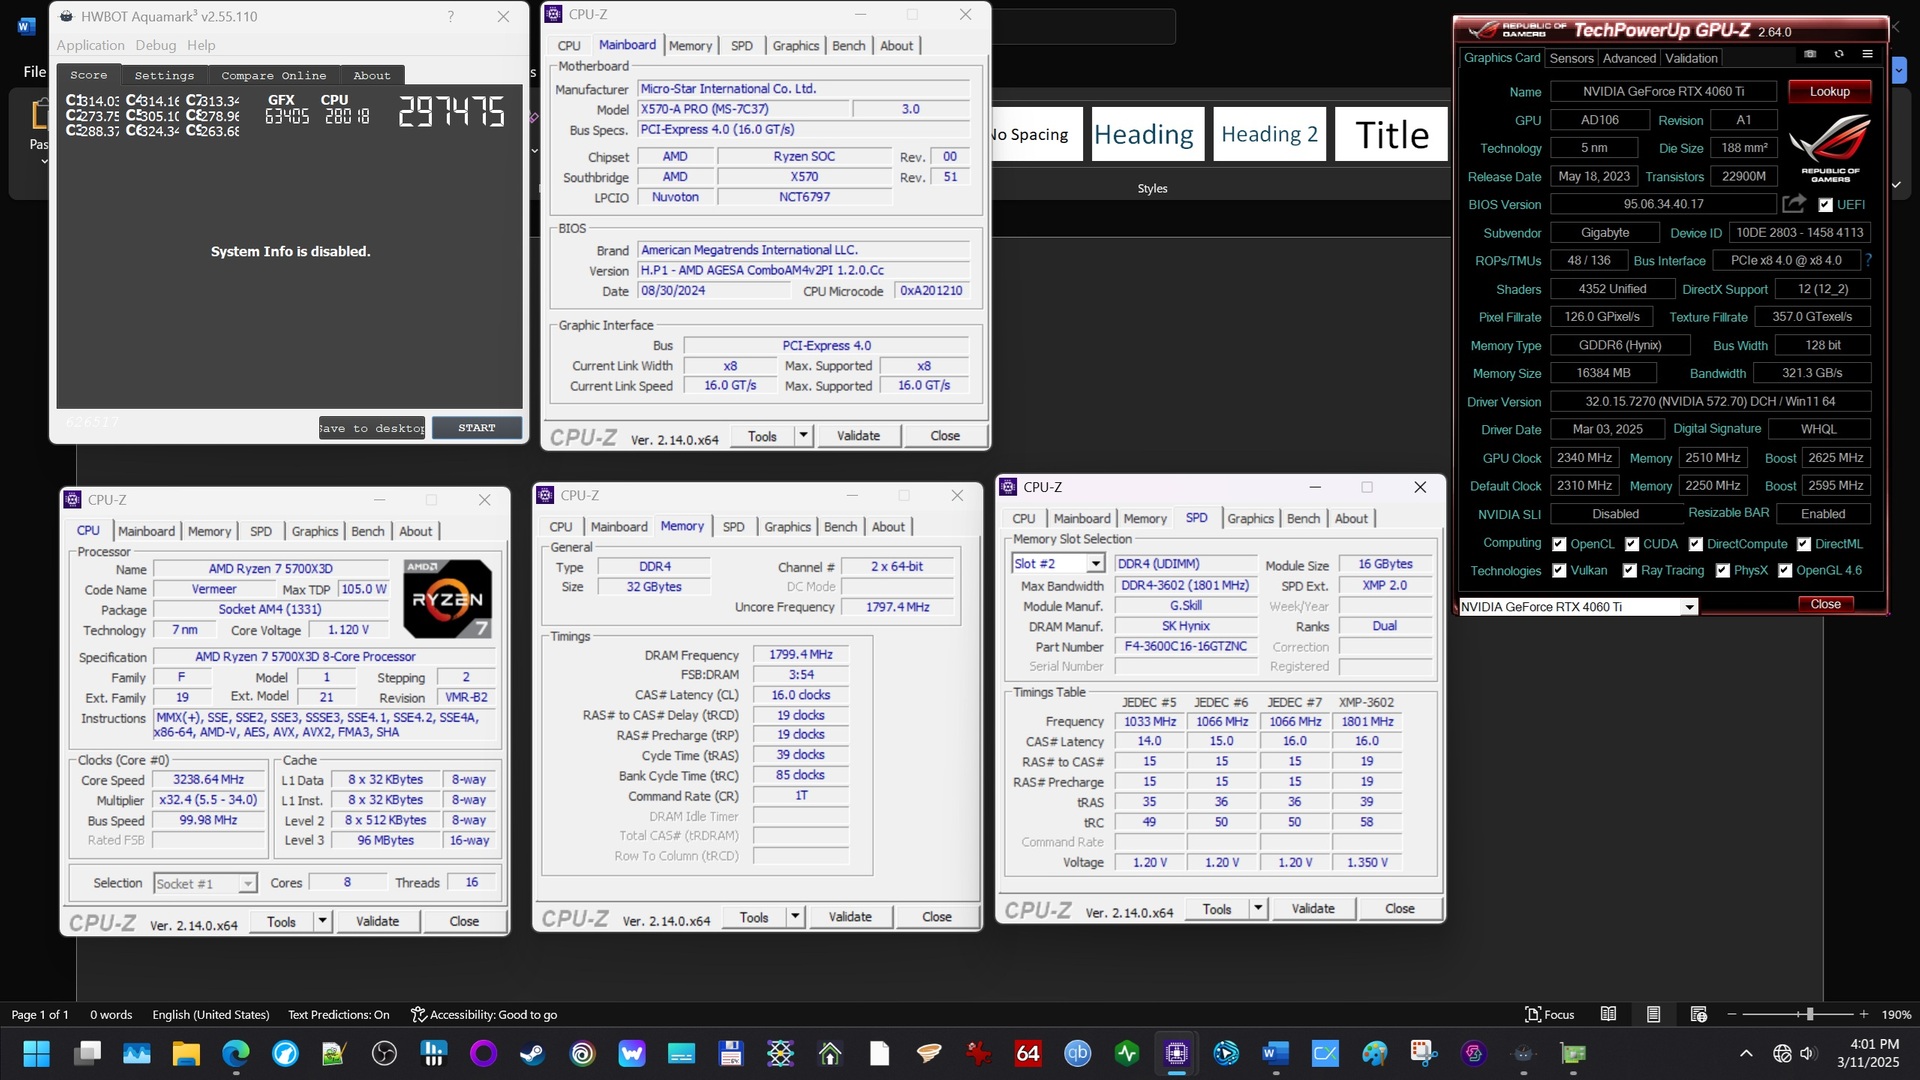The width and height of the screenshot is (1920, 1080).
Task: Expand Tools arrow in CPU-Z SPD window
Action: [x=1258, y=909]
